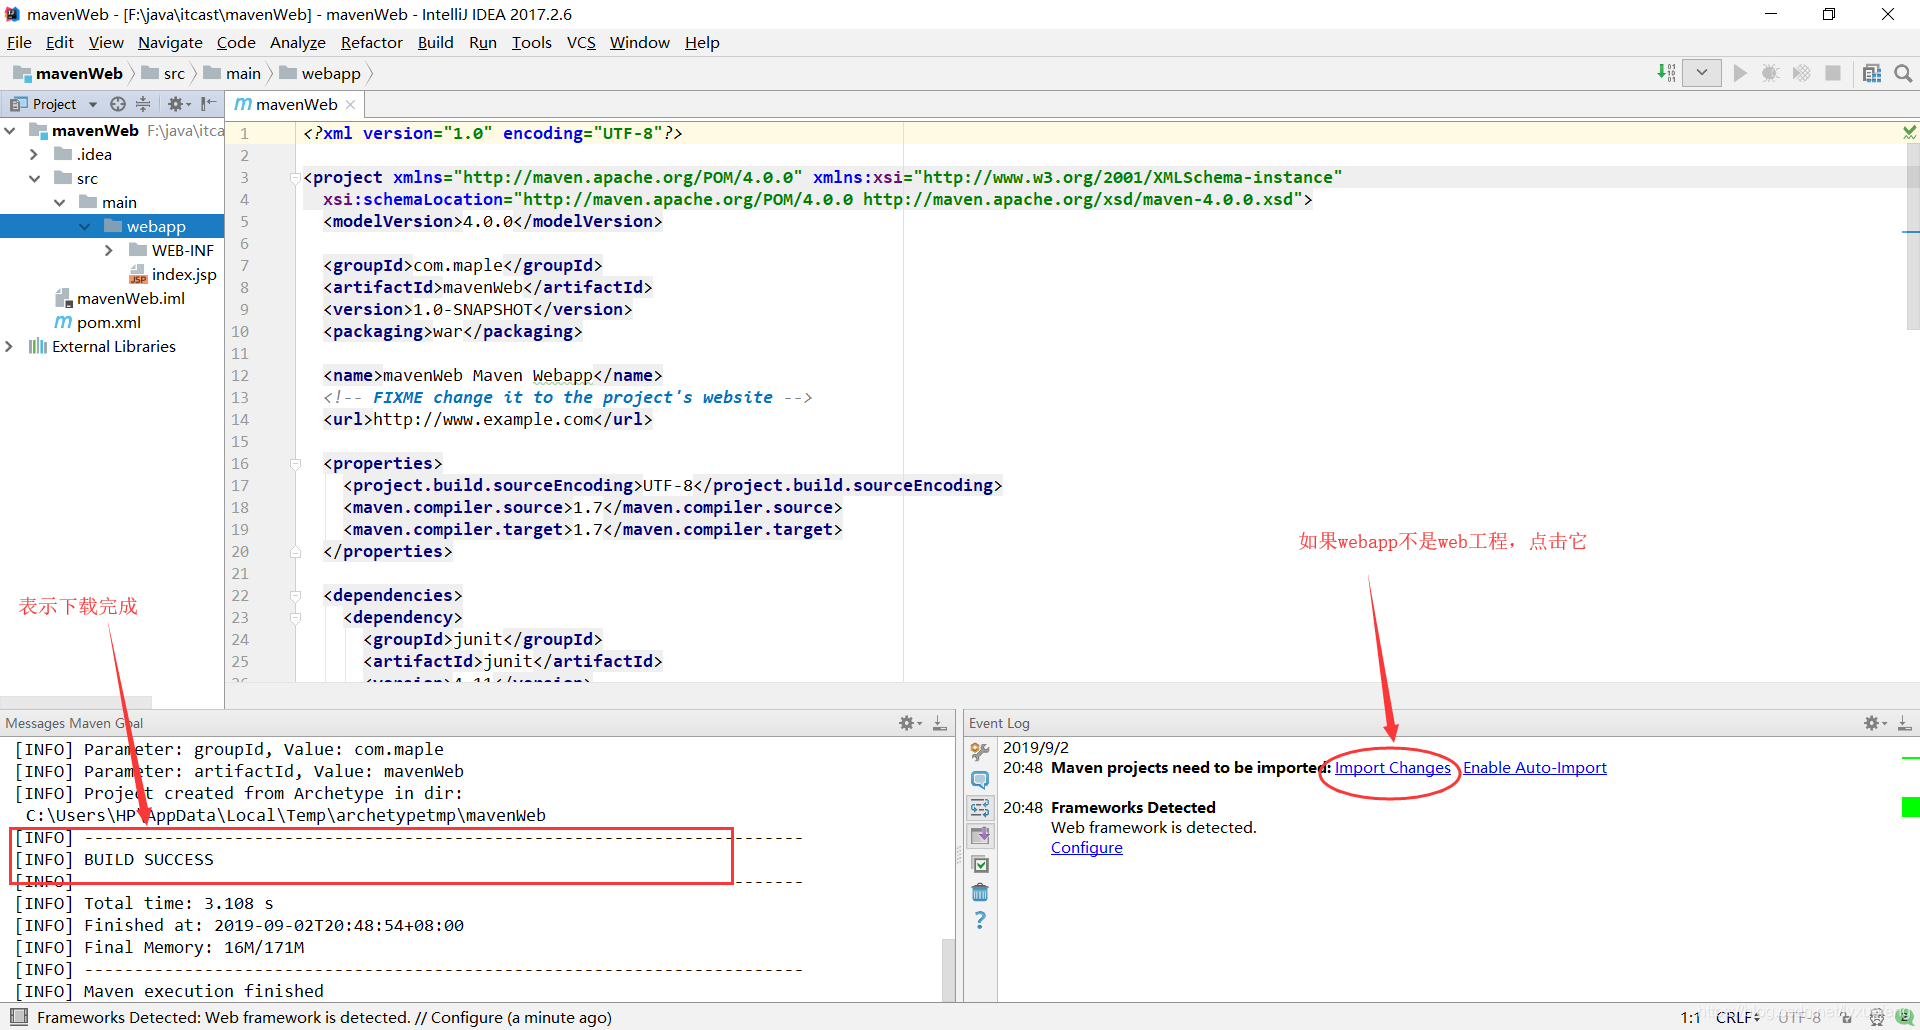Click Scroll from Source target icon
This screenshot has height=1030, width=1920.
pos(118,104)
